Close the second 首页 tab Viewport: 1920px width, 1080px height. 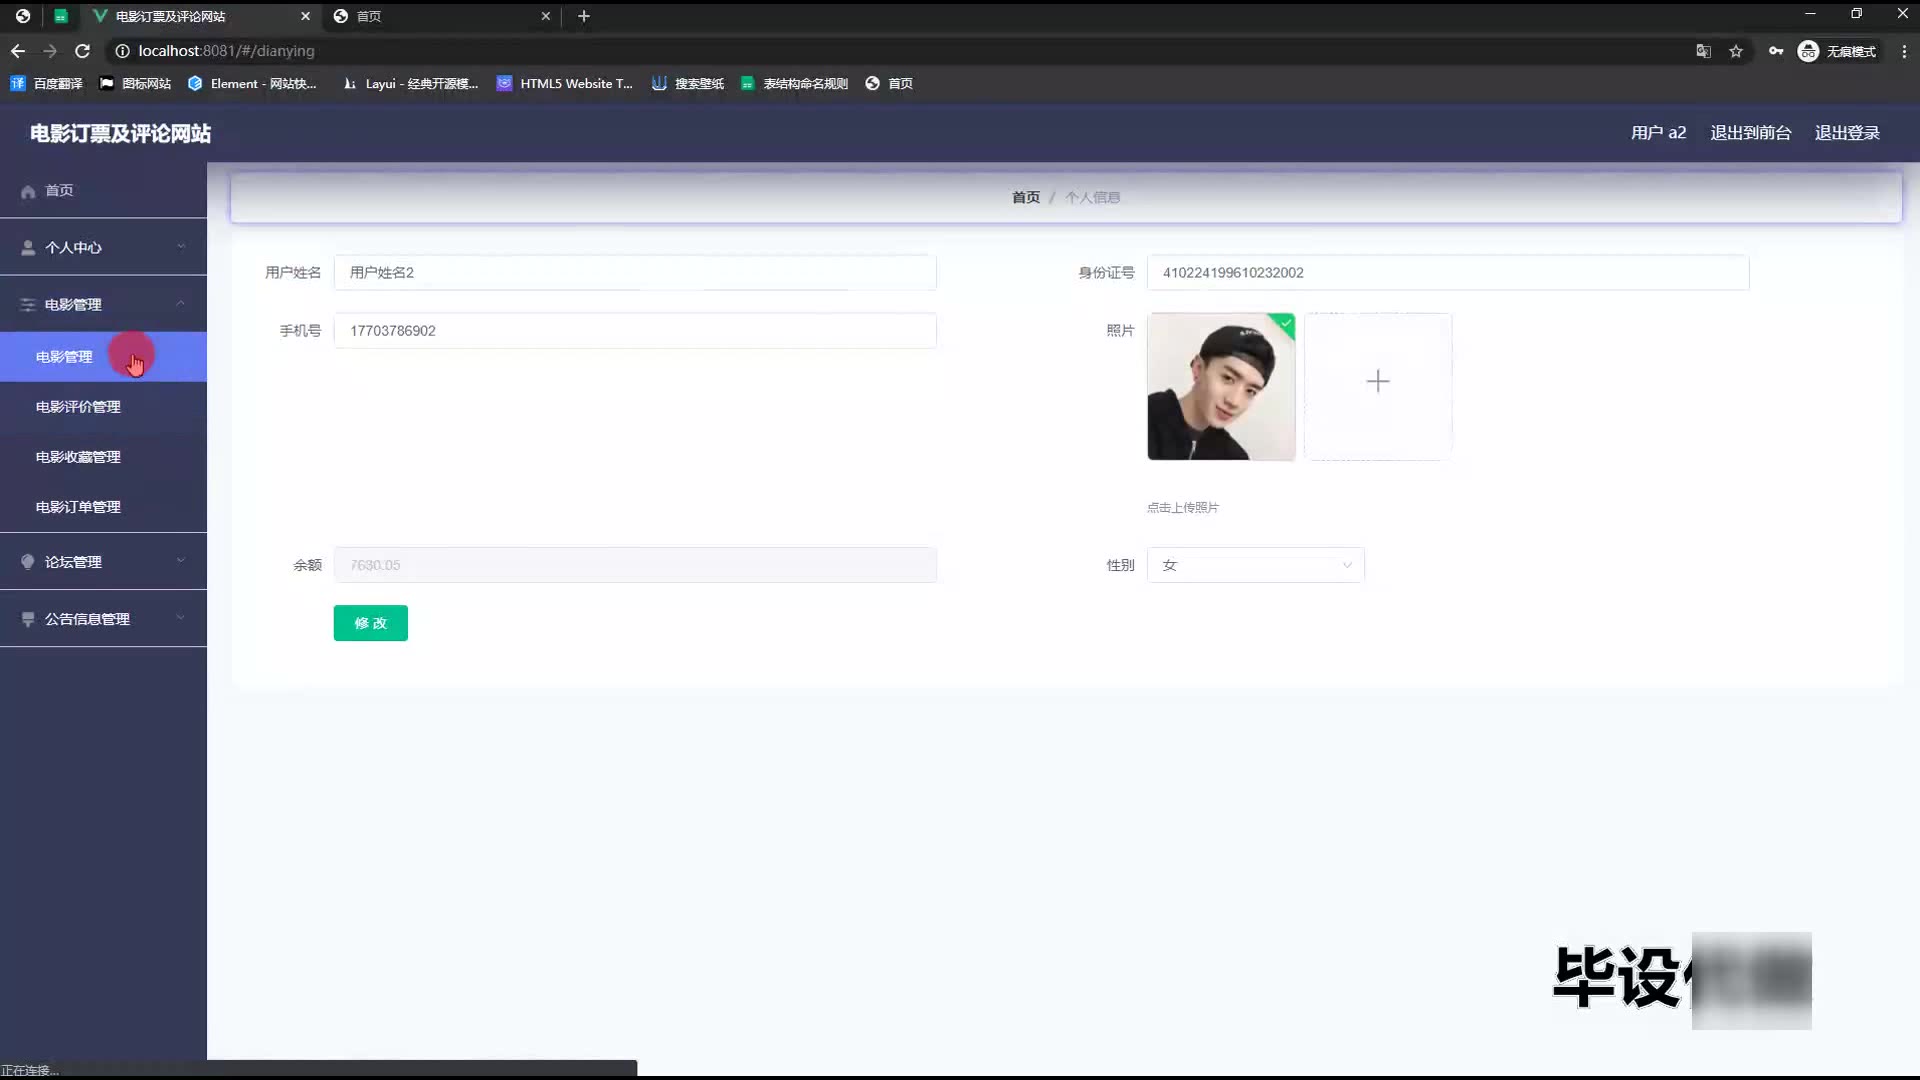click(x=546, y=16)
